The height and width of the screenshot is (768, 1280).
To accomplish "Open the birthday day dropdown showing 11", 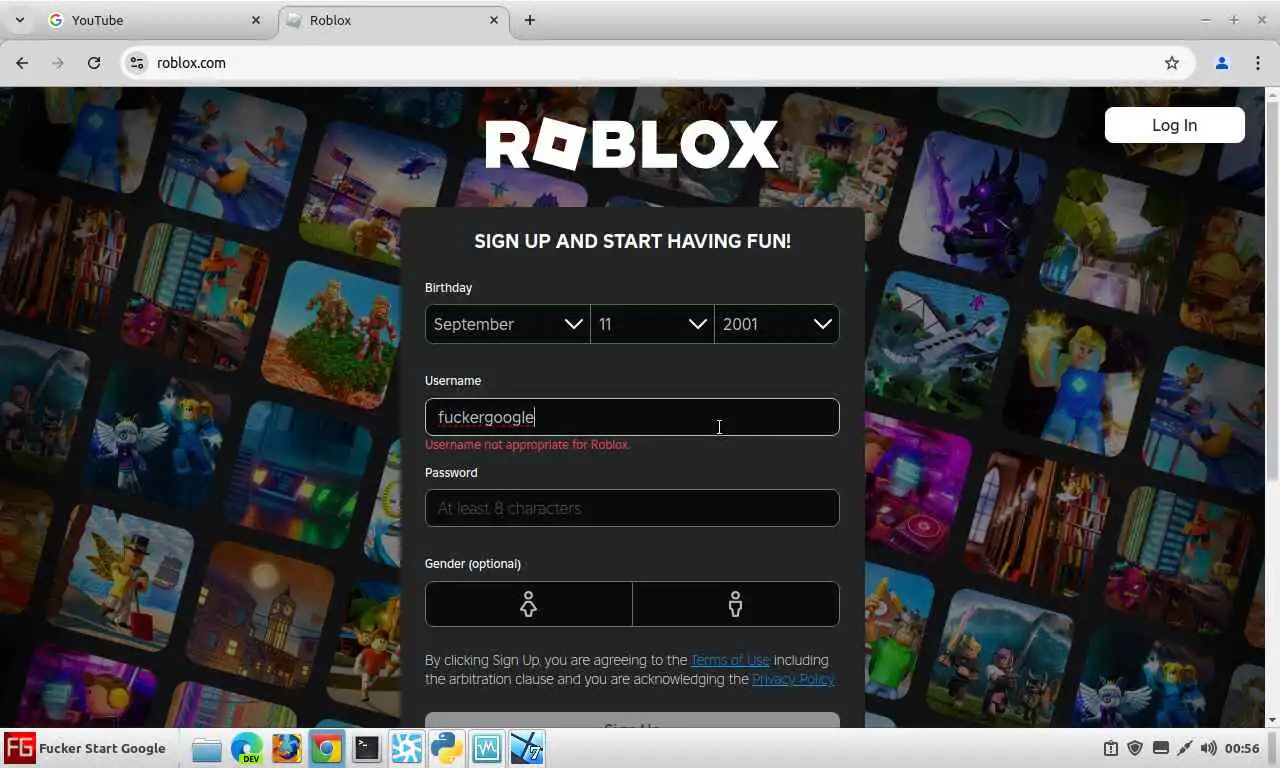I will (653, 324).
